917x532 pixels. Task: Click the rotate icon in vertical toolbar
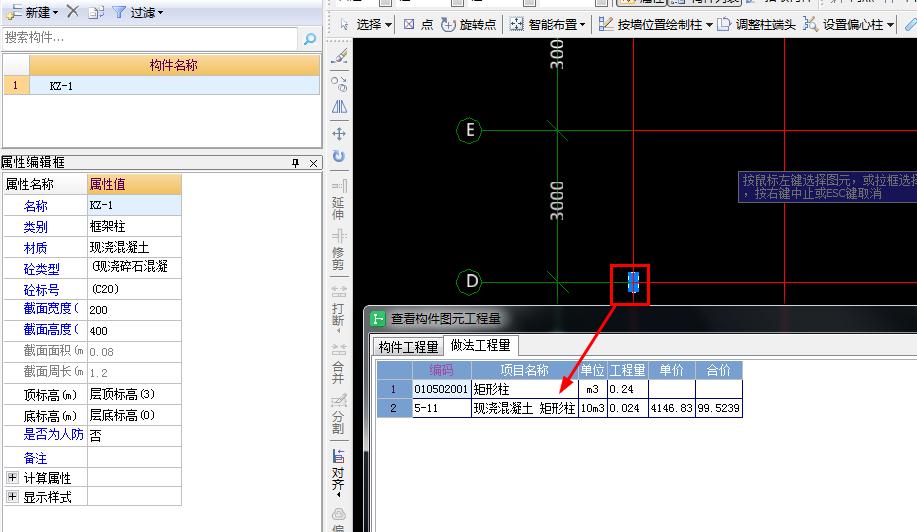point(339,156)
